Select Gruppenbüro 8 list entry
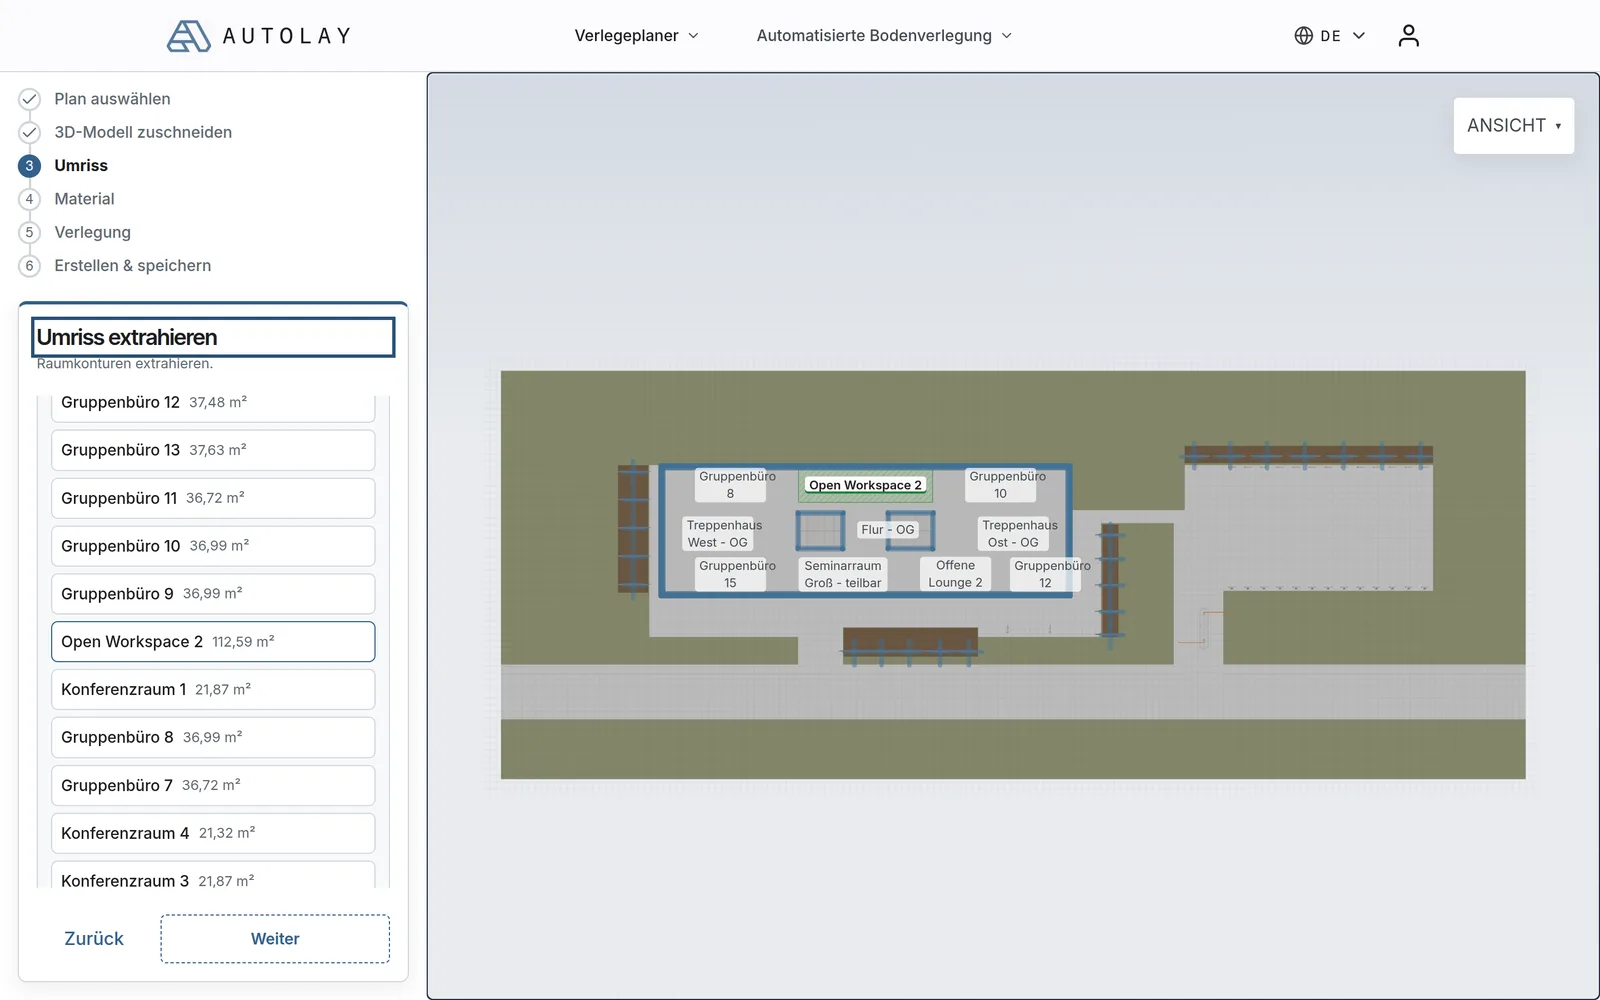The height and width of the screenshot is (1000, 1600). (x=213, y=738)
